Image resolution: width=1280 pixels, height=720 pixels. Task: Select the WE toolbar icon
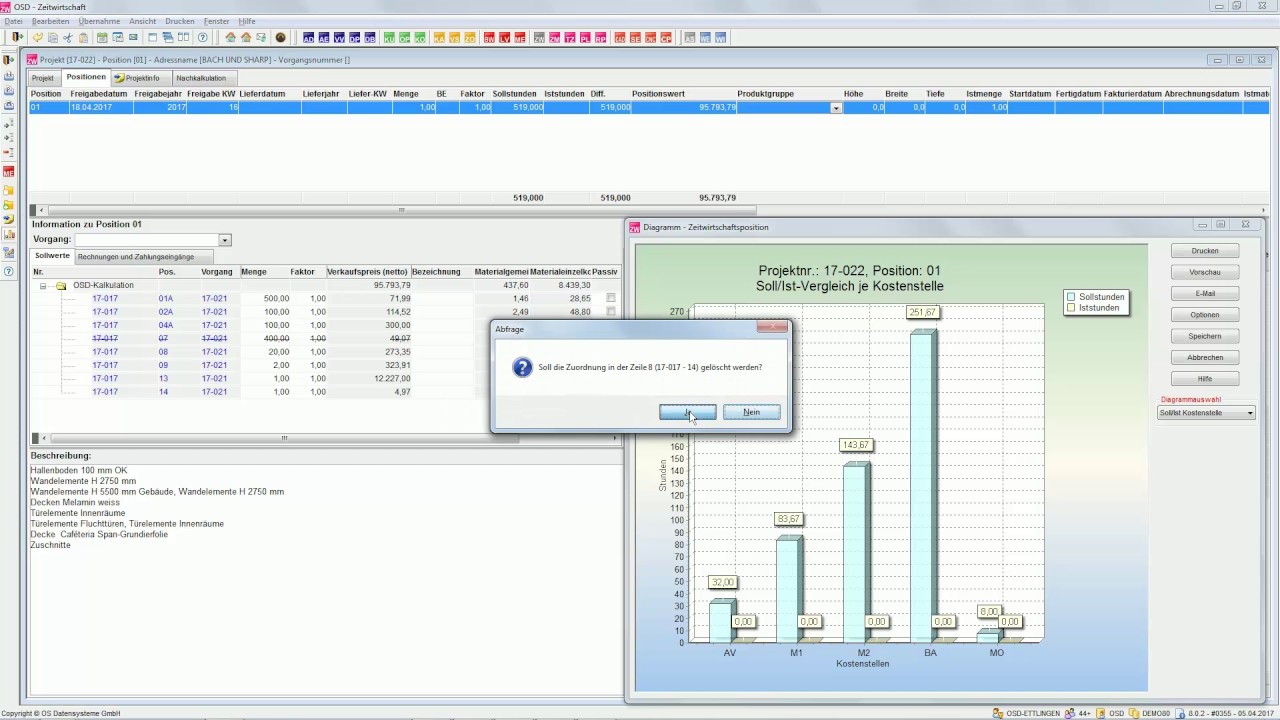tap(705, 38)
